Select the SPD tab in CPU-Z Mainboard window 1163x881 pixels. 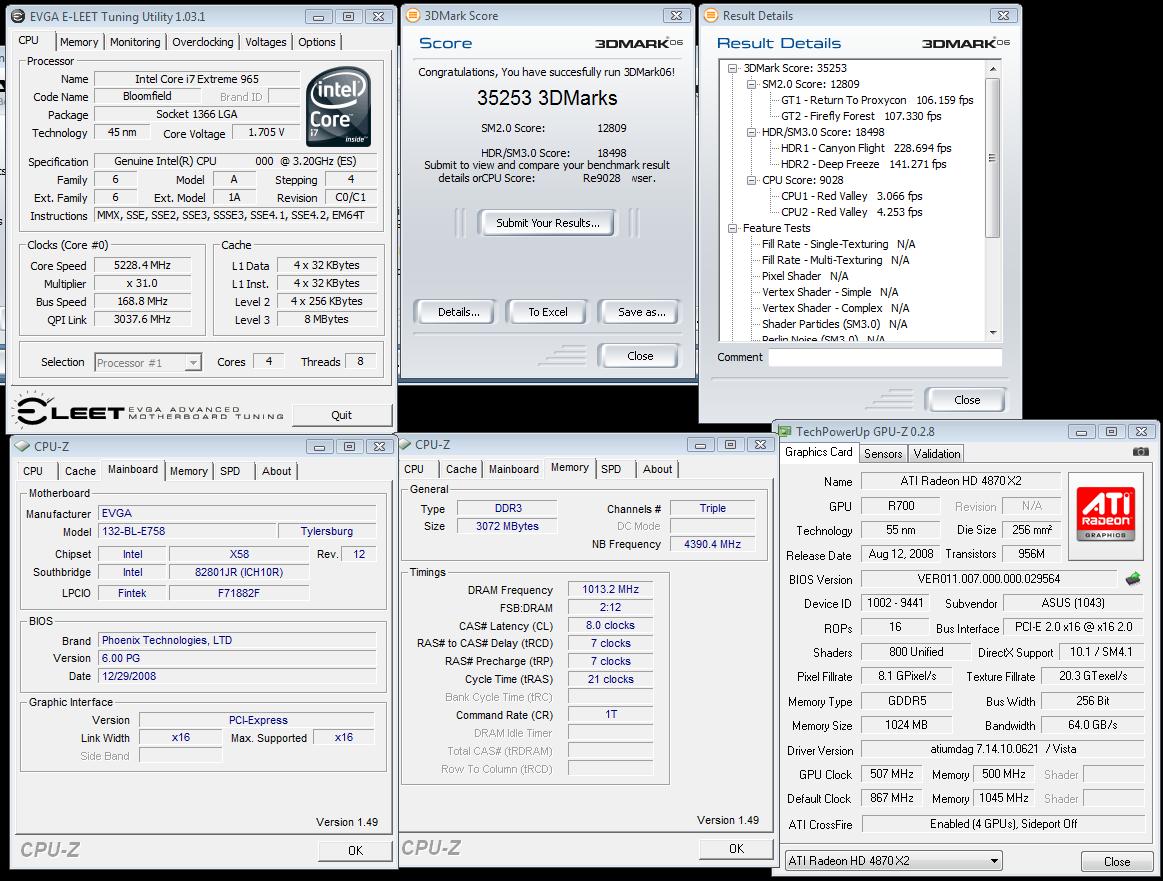click(230, 471)
